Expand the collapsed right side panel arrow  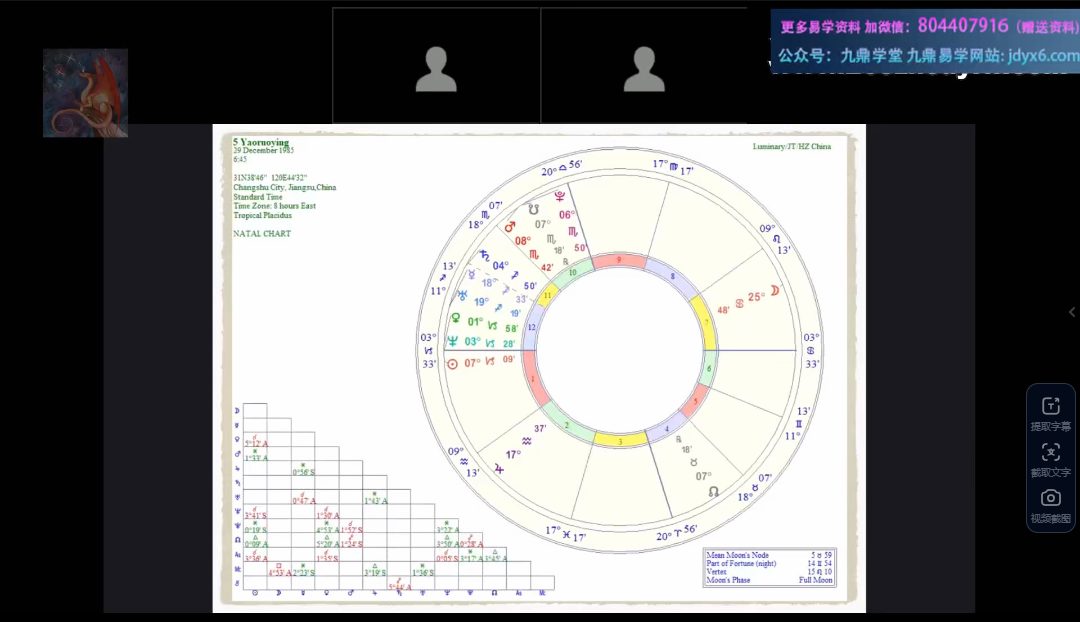pyautogui.click(x=1072, y=312)
